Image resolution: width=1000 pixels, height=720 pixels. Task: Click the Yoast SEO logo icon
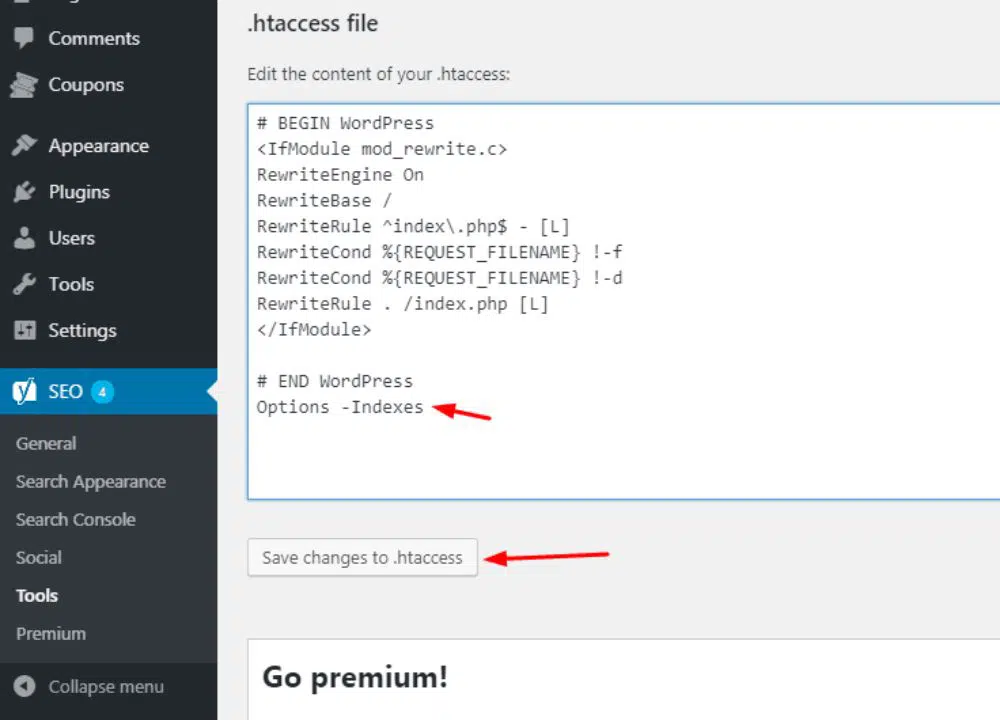pos(24,391)
